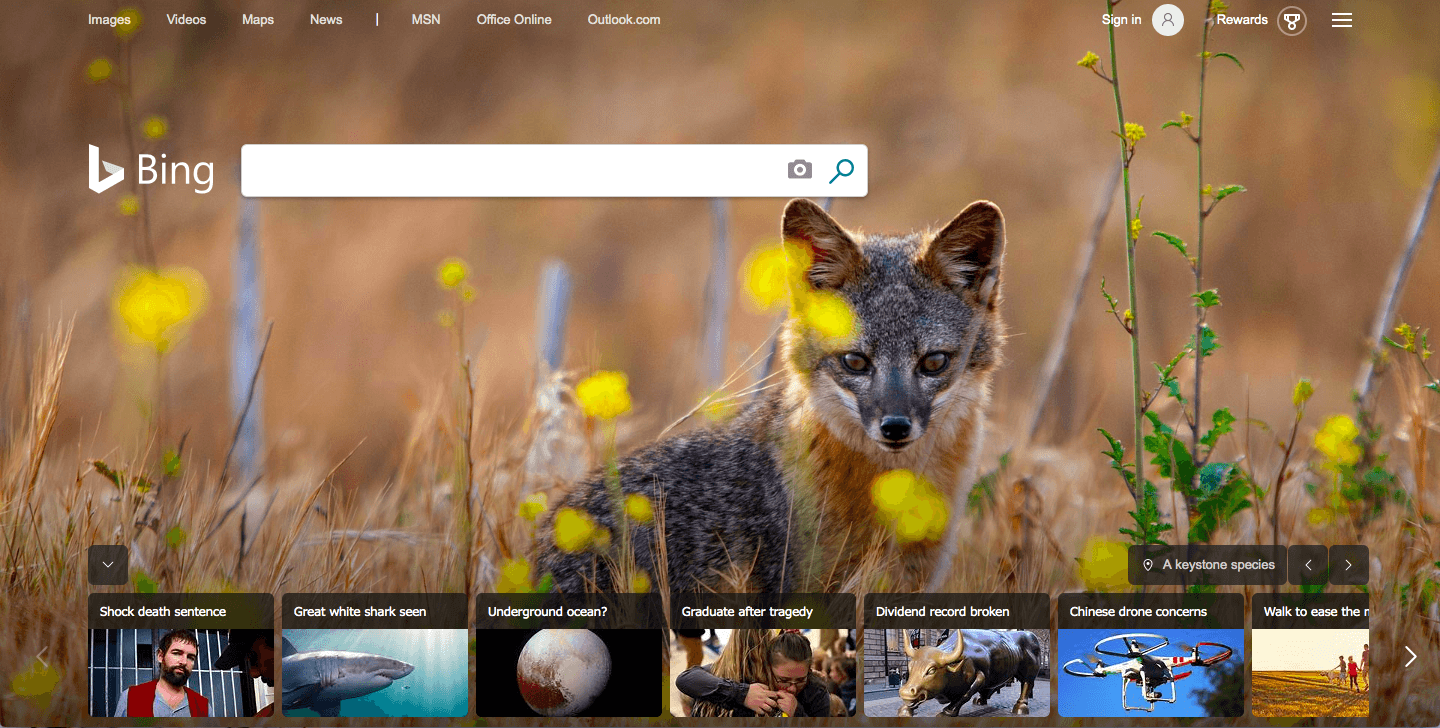The image size is (1440, 728).
Task: Go to the Maps section
Action: point(258,20)
